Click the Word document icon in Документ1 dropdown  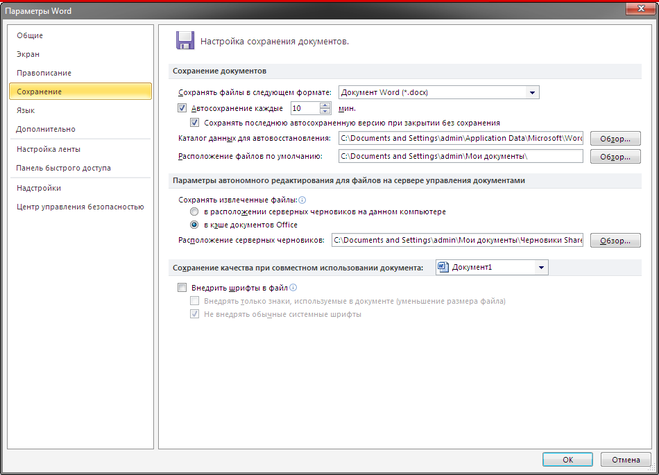click(443, 267)
